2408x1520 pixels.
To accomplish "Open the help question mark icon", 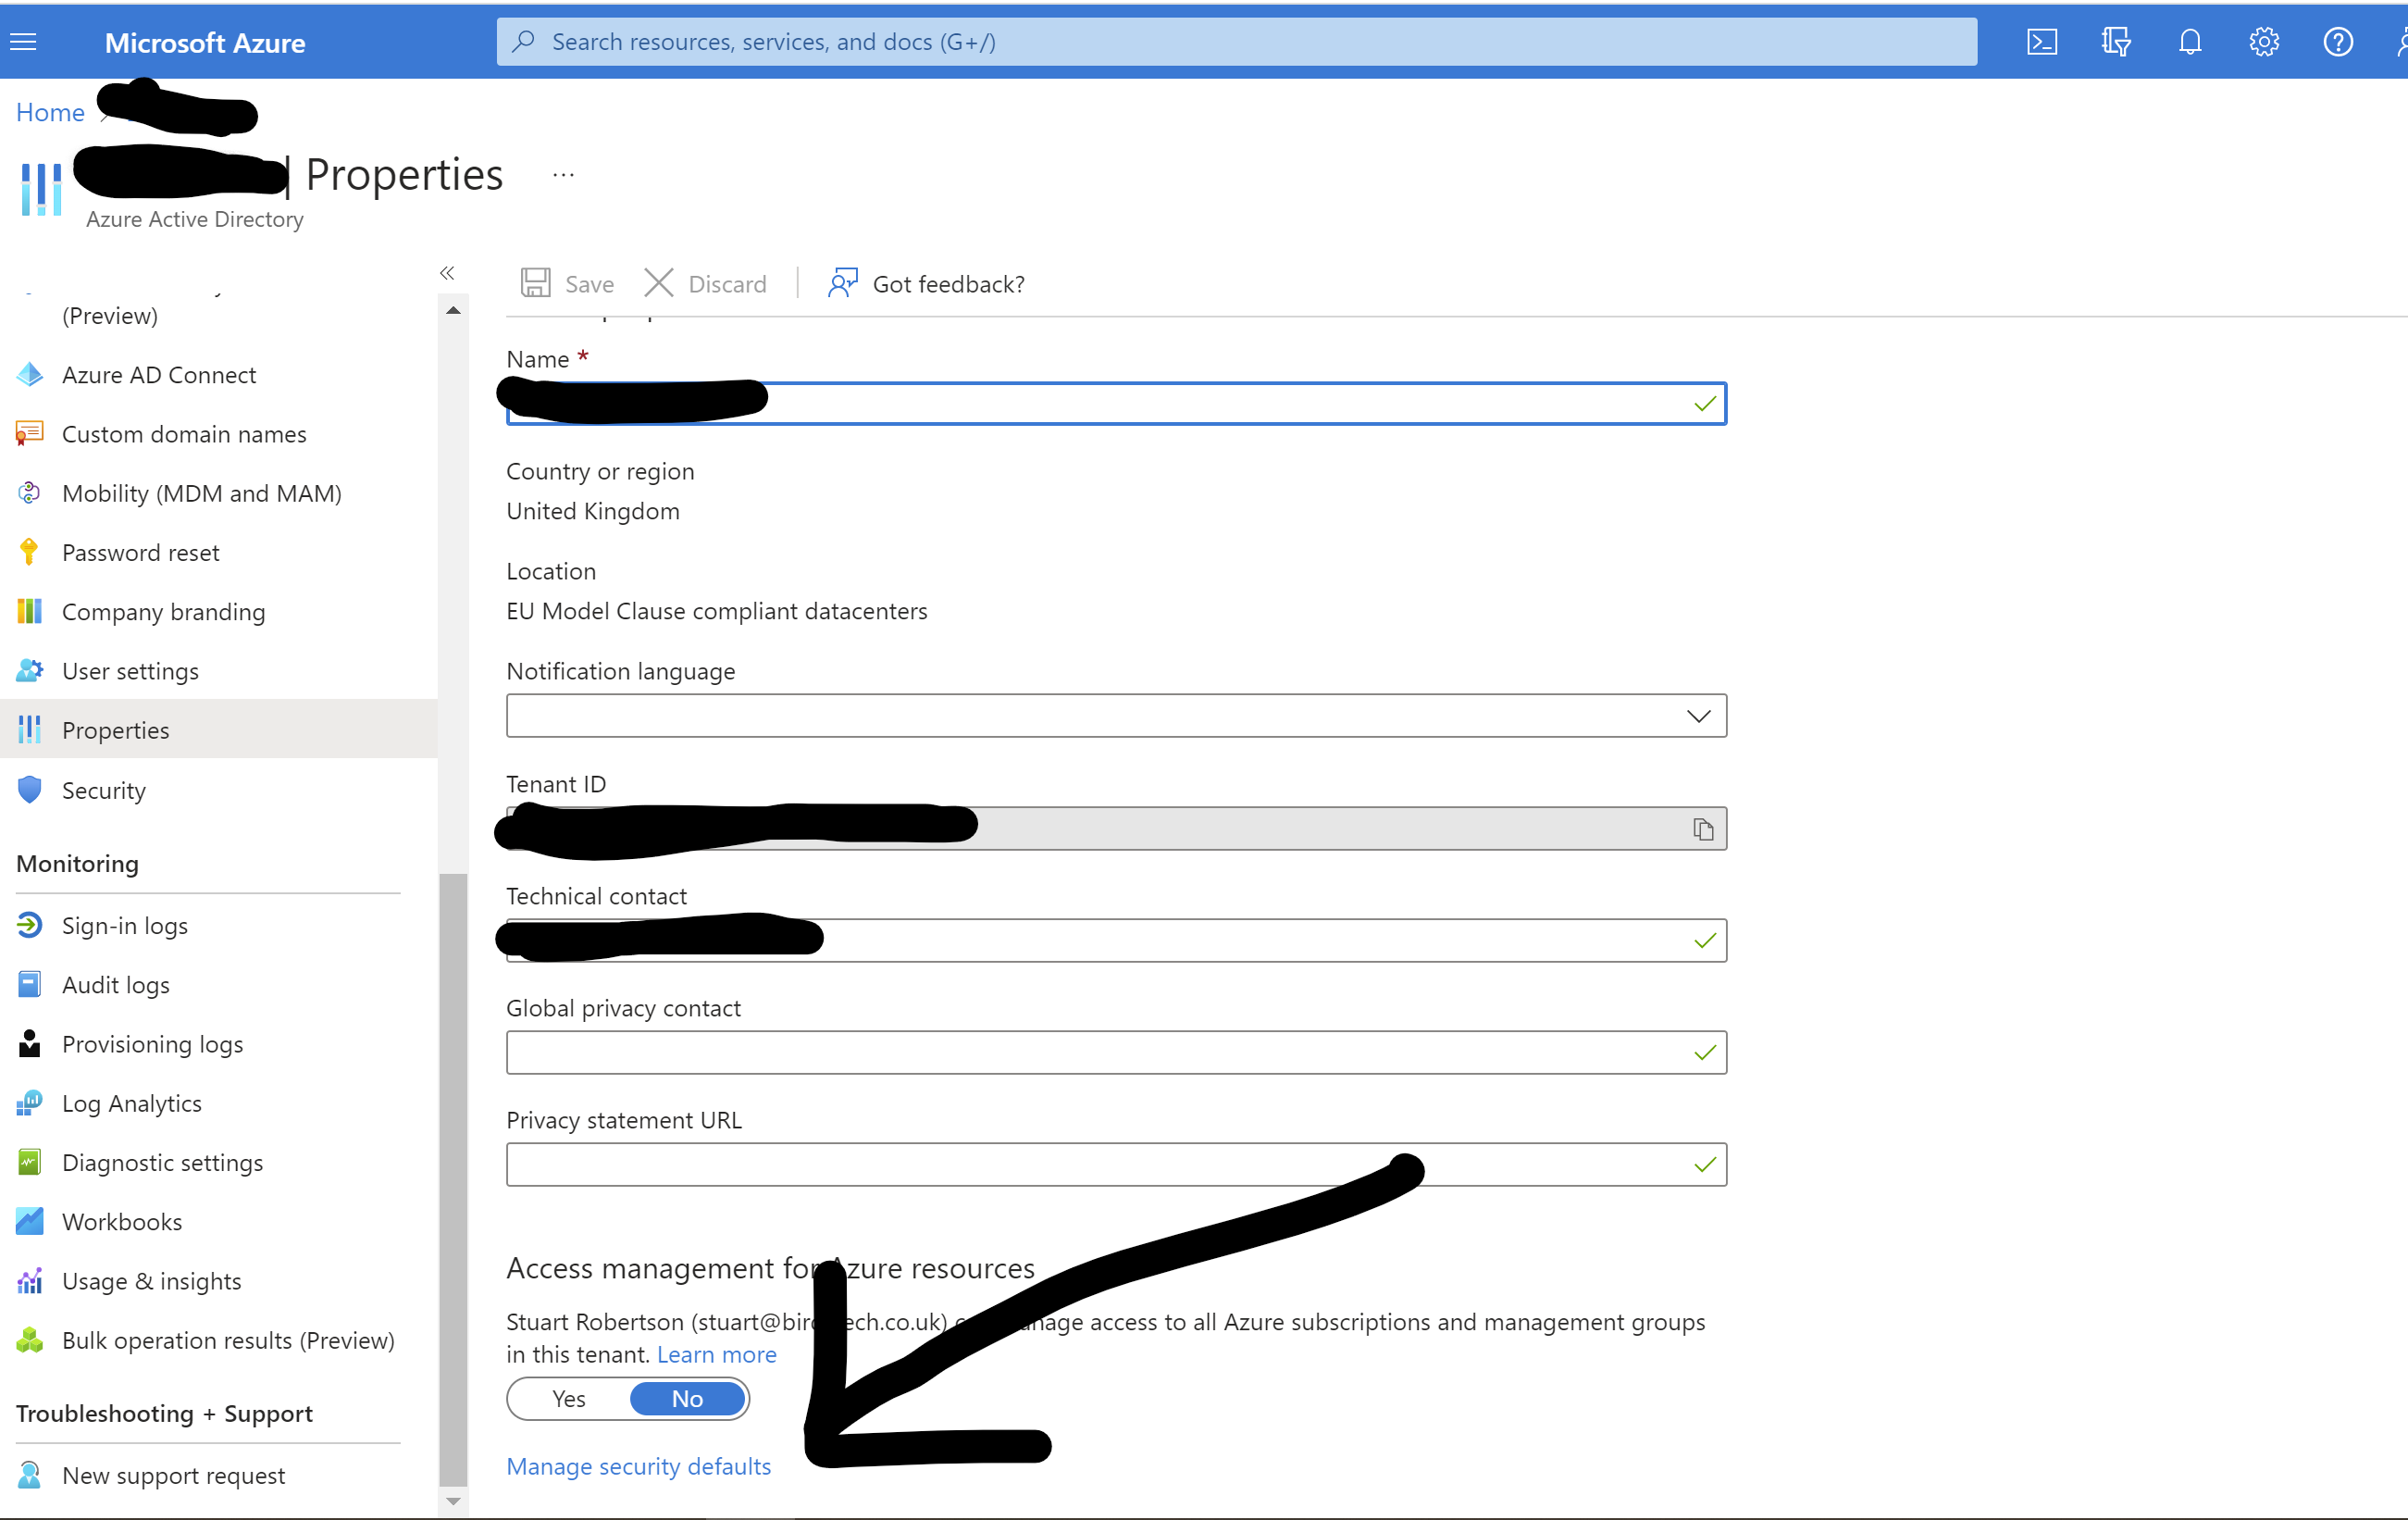I will click(x=2338, y=42).
